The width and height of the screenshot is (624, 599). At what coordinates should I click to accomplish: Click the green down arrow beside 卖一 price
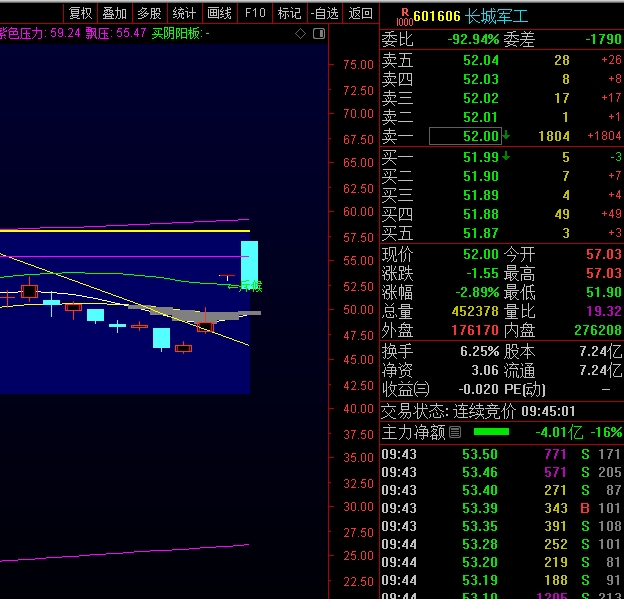(x=506, y=136)
